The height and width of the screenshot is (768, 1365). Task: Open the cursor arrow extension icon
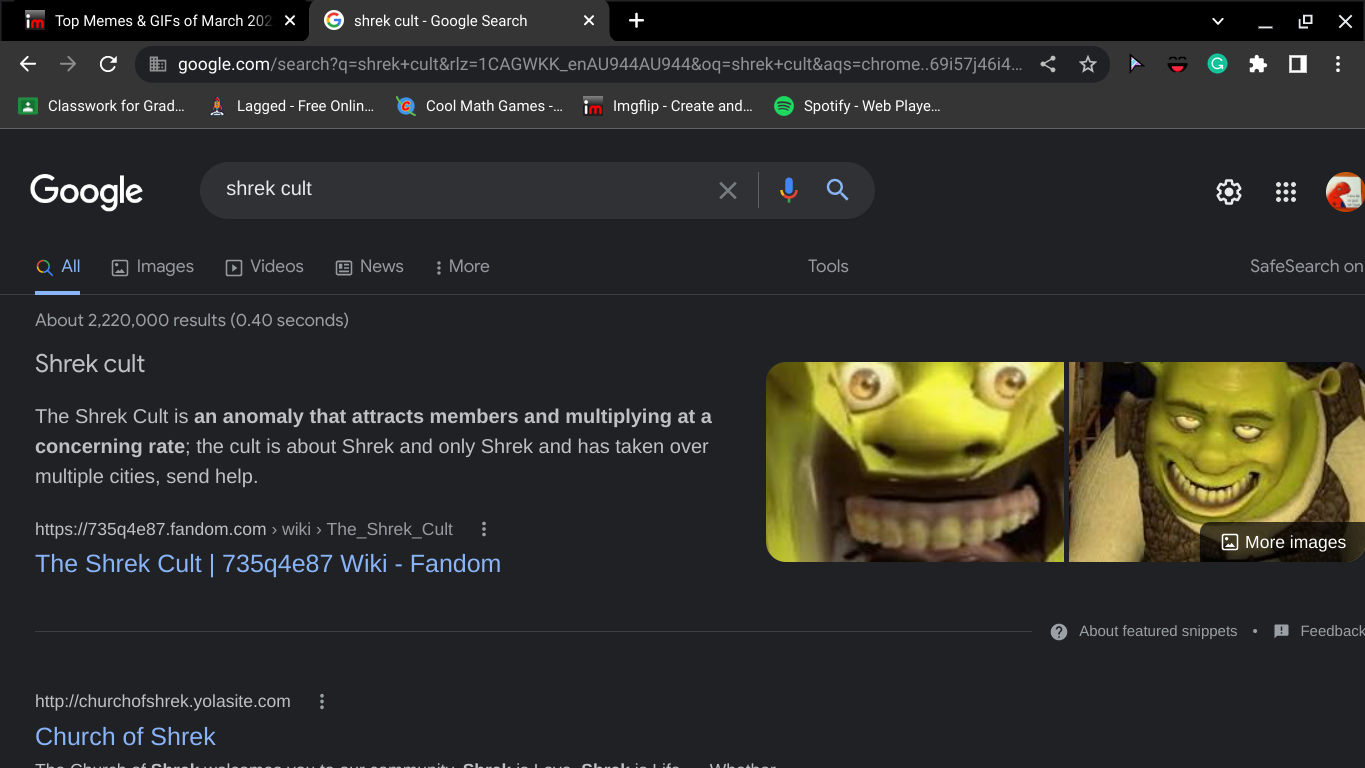point(1135,64)
